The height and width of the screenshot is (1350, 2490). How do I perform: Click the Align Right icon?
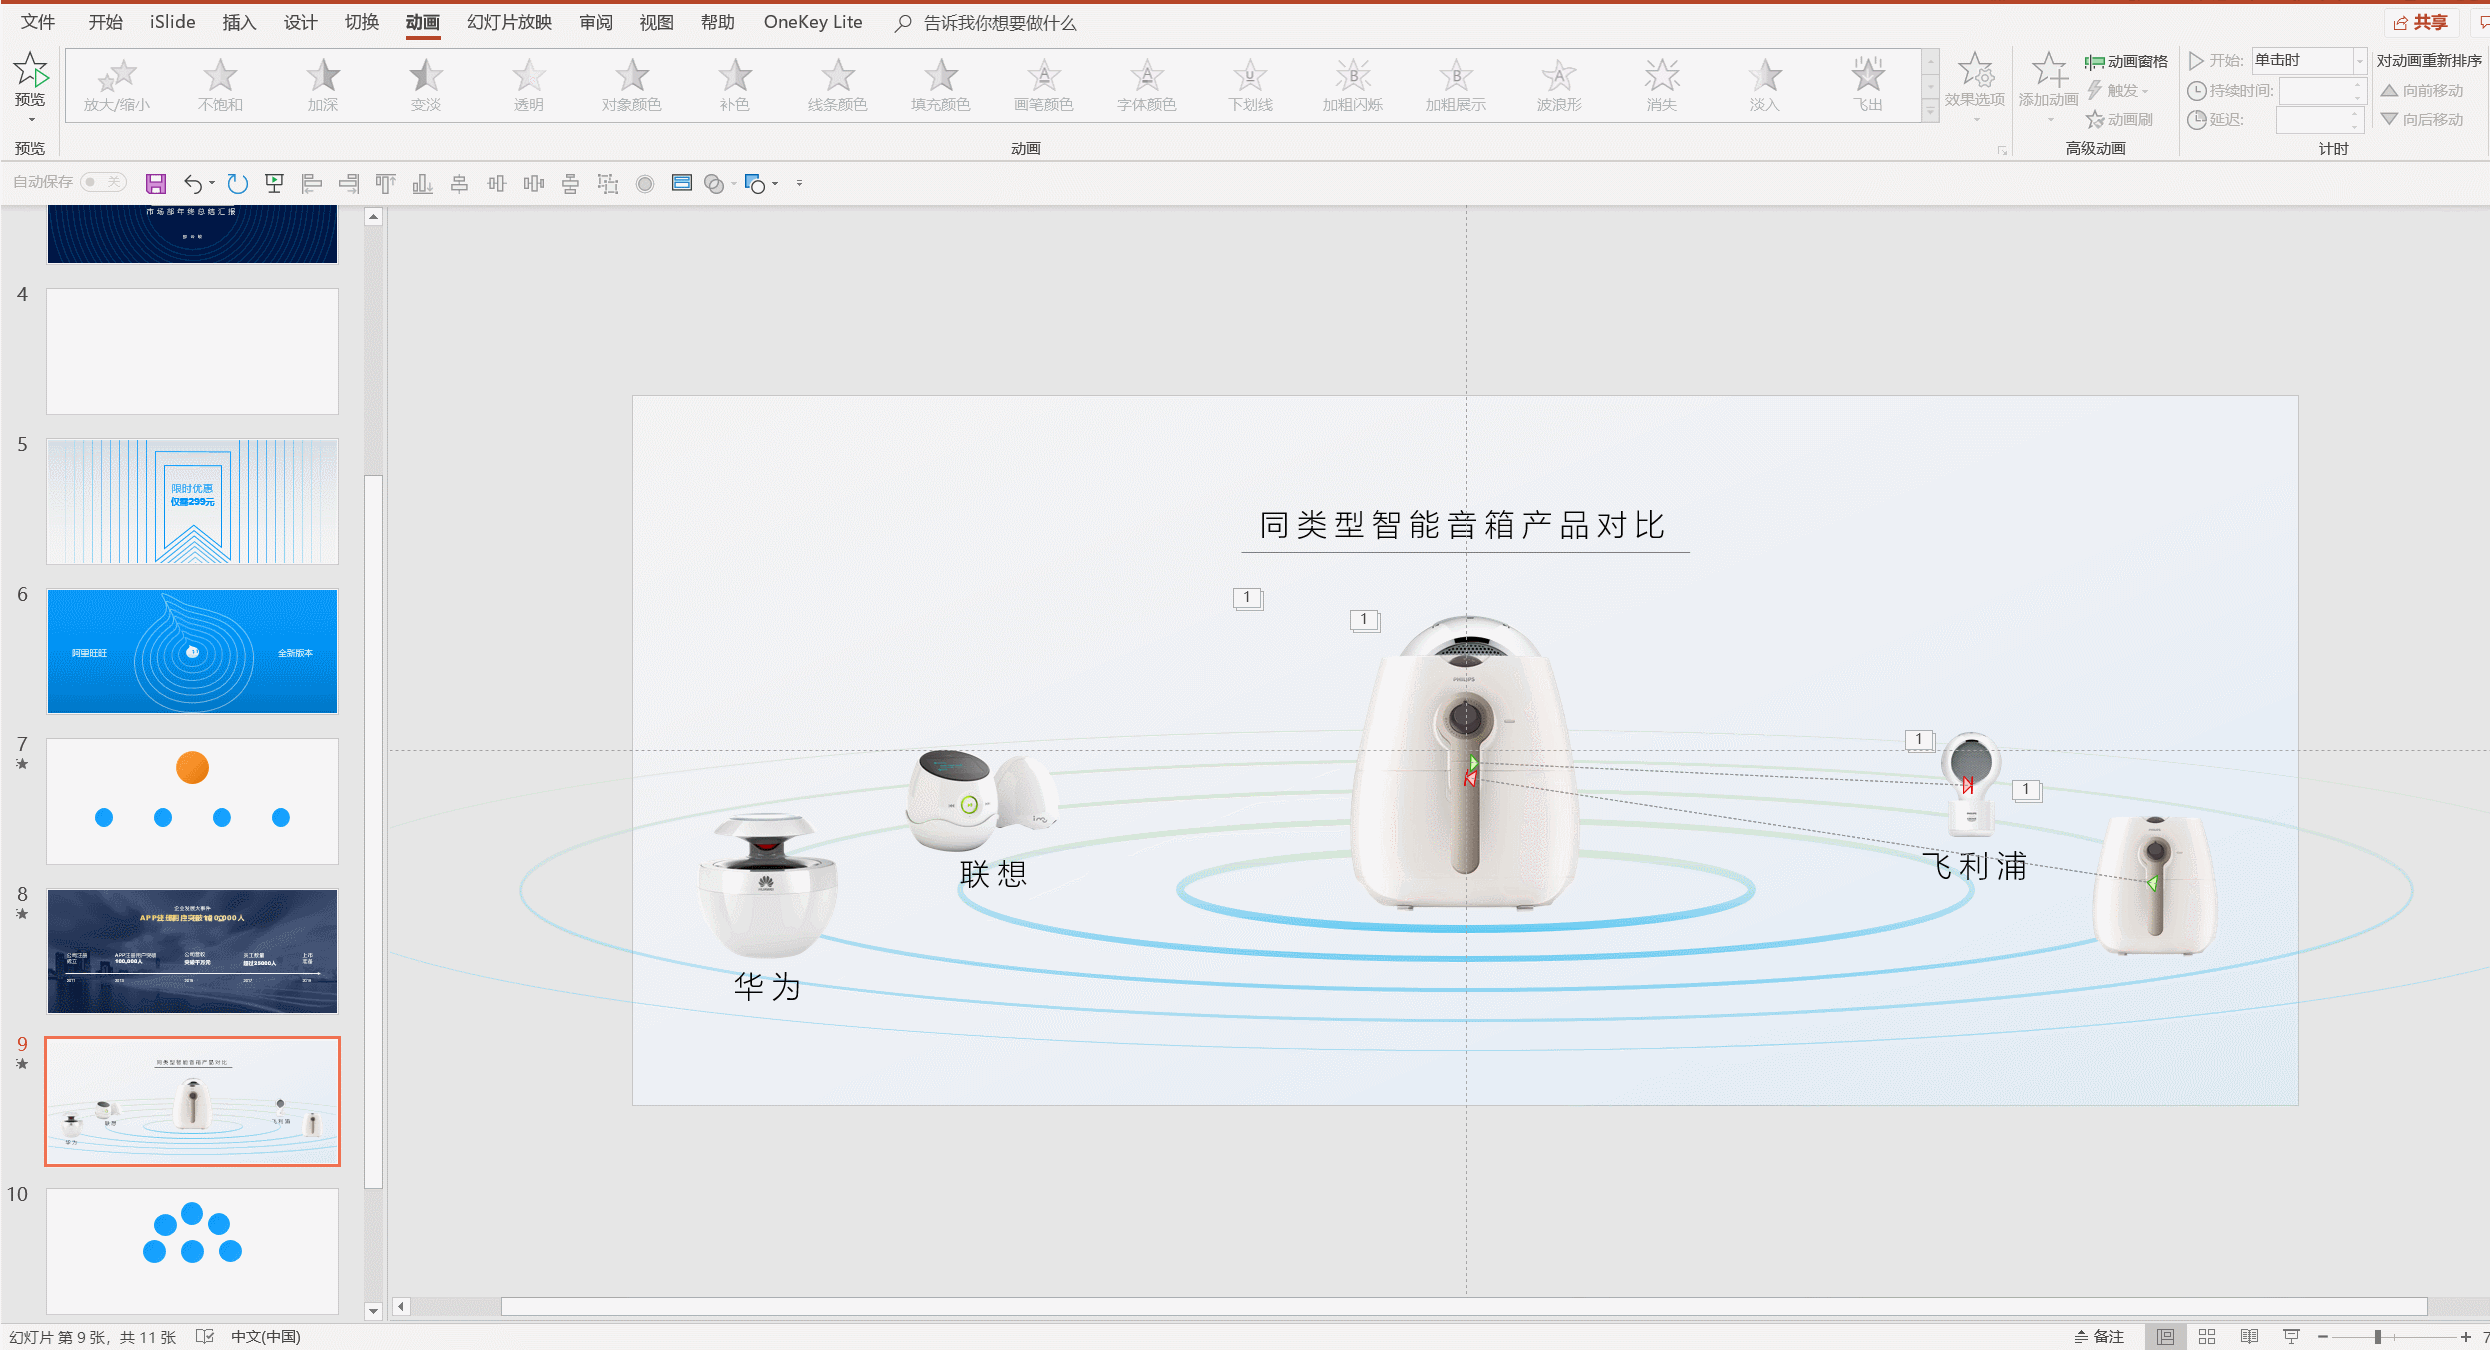(x=349, y=183)
